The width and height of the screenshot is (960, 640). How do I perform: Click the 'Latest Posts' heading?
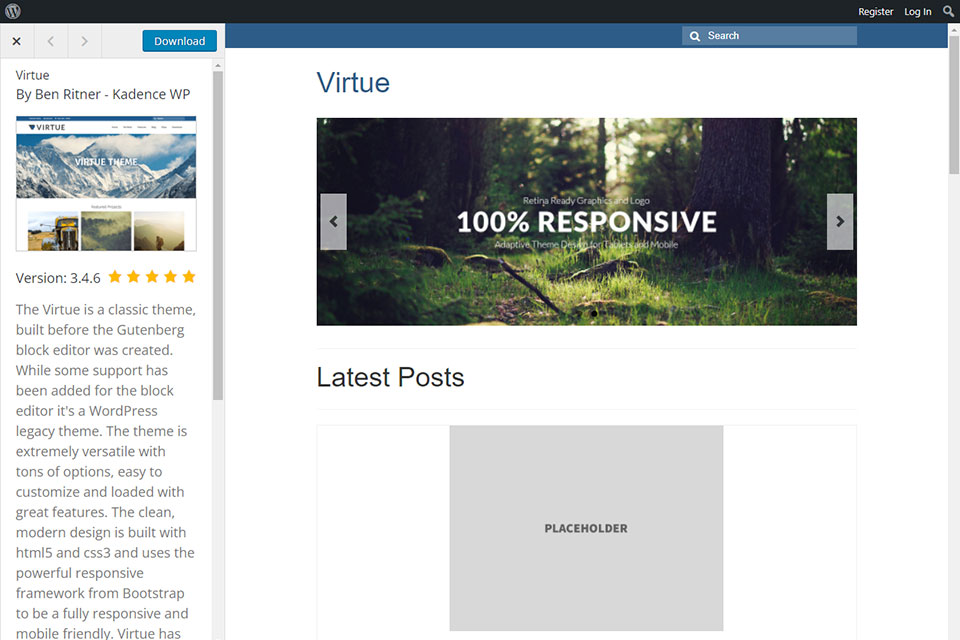(x=391, y=377)
